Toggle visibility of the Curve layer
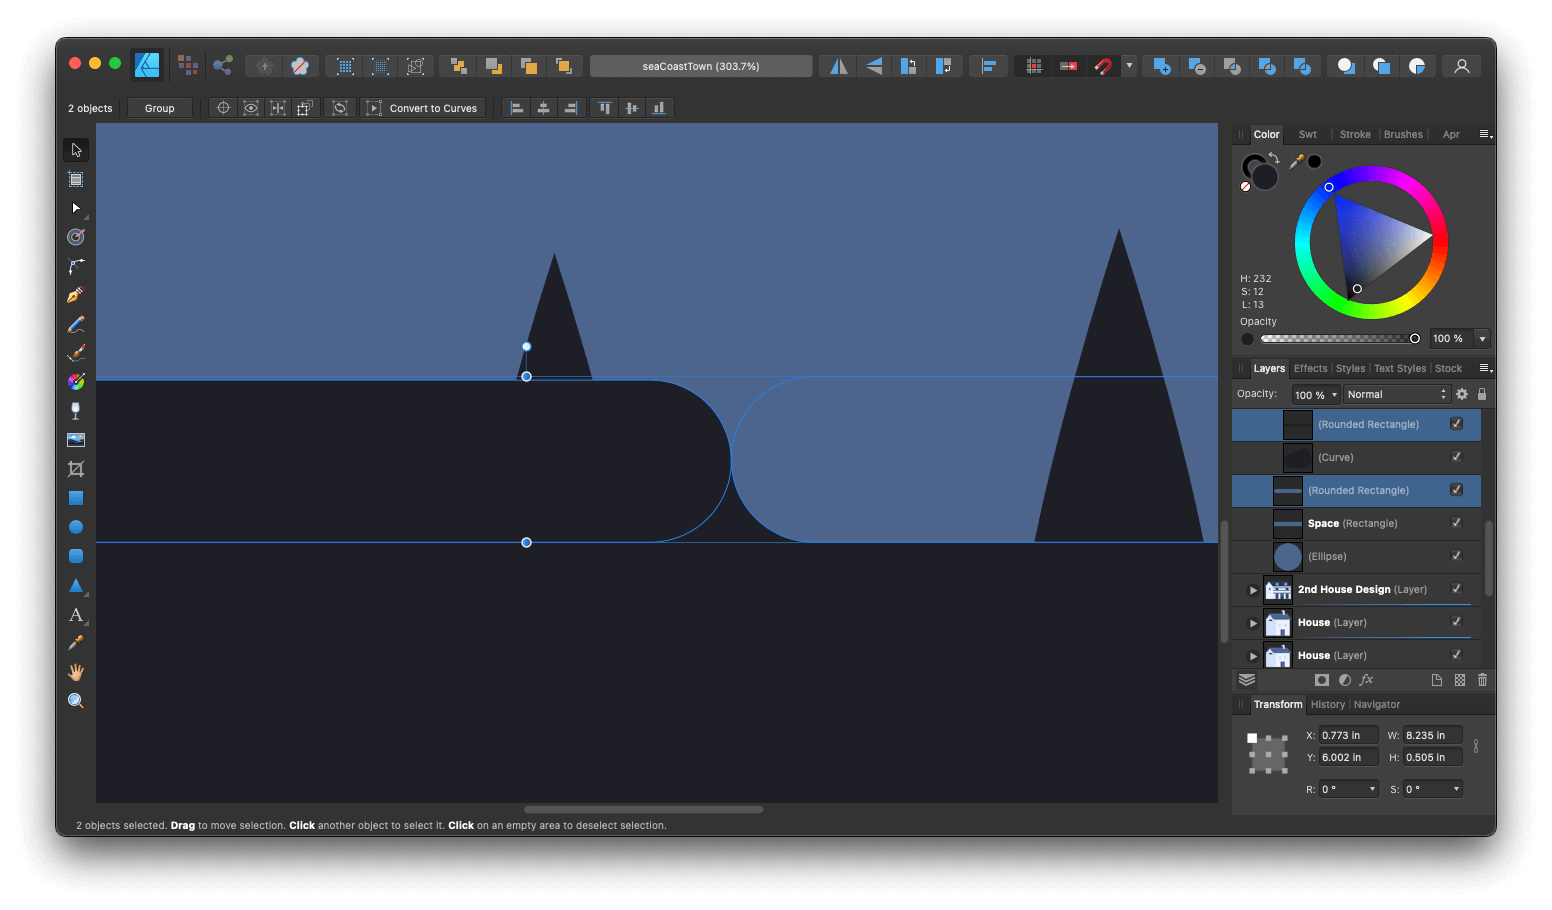The height and width of the screenshot is (910, 1552). click(x=1456, y=457)
